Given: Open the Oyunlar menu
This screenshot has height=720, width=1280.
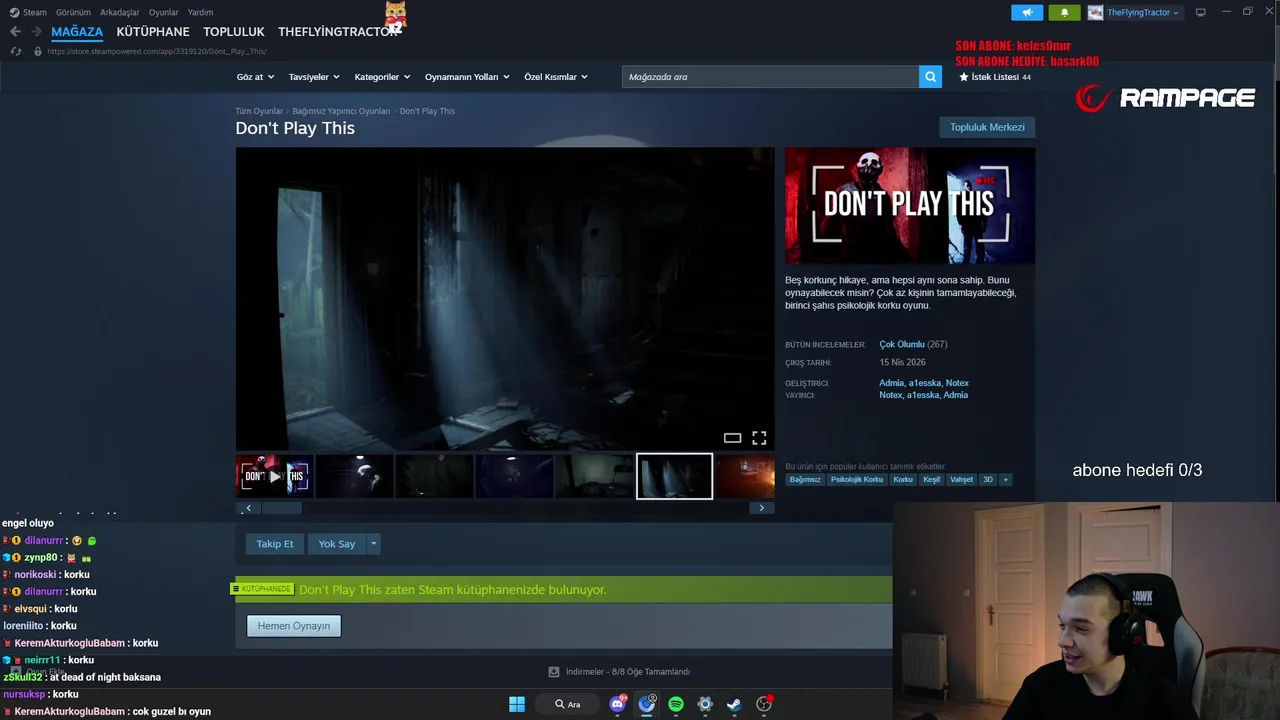Looking at the screenshot, I should click(163, 12).
